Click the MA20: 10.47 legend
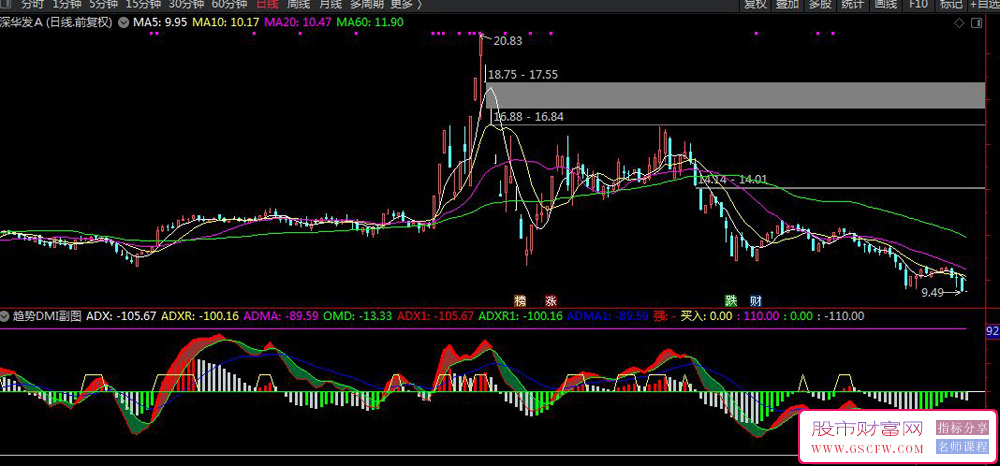The width and height of the screenshot is (1000, 466). [297, 22]
